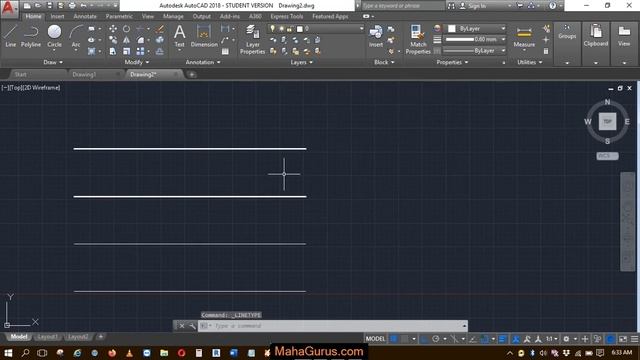Click the search keyword or phrase box
Image resolution: width=640 pixels, height=360 pixels.
(x=403, y=6)
